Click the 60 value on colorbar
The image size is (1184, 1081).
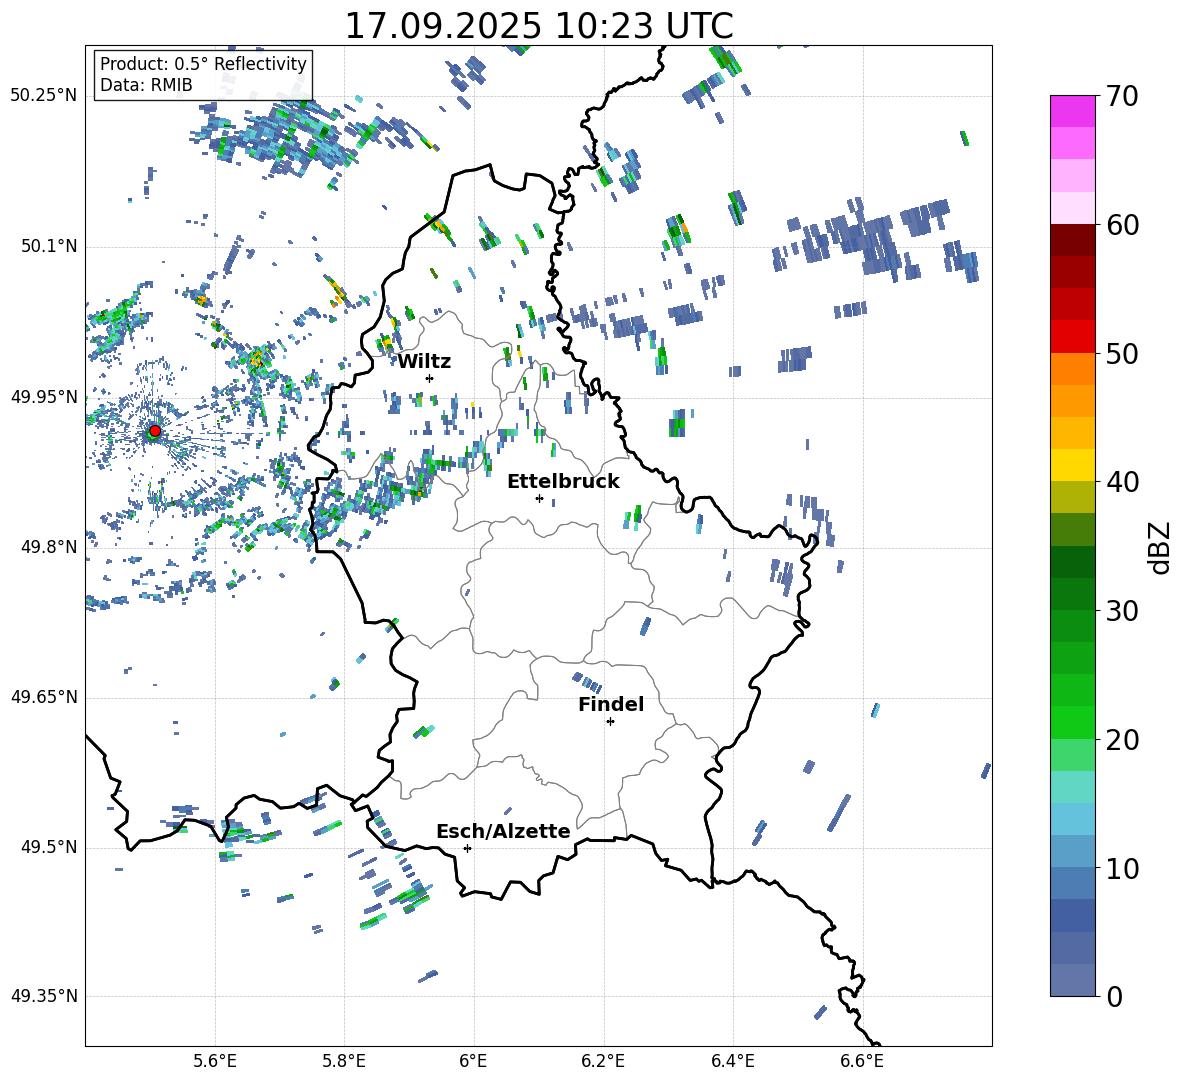point(1122,225)
